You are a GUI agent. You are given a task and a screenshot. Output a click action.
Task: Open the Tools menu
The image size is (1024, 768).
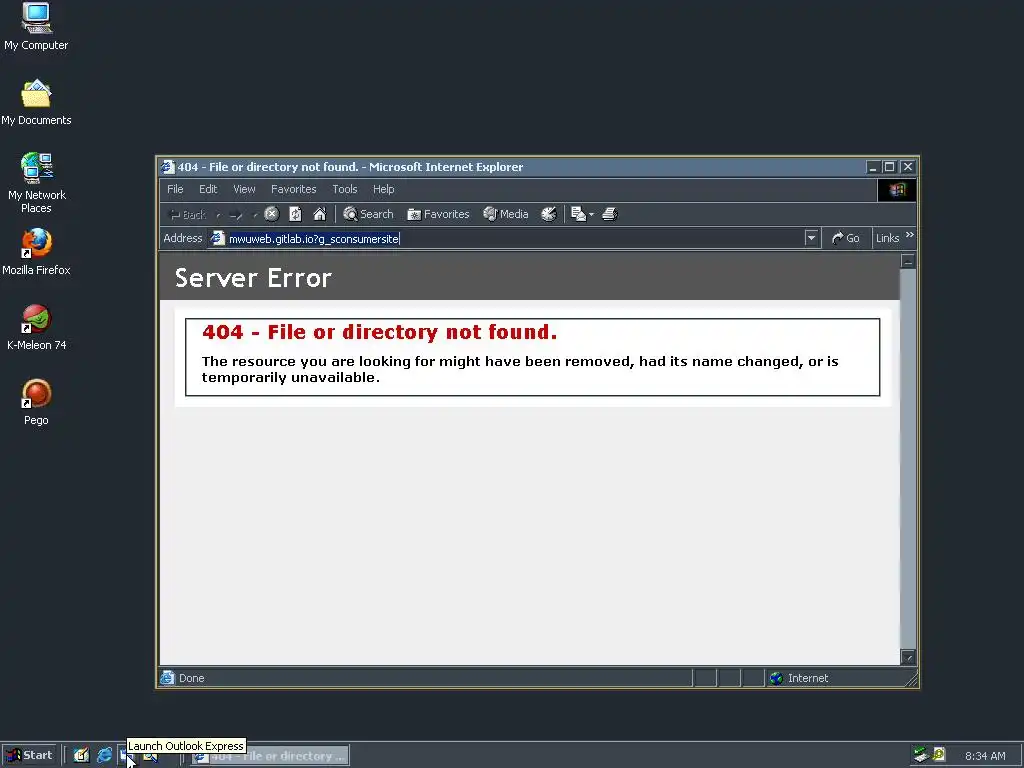pos(345,189)
